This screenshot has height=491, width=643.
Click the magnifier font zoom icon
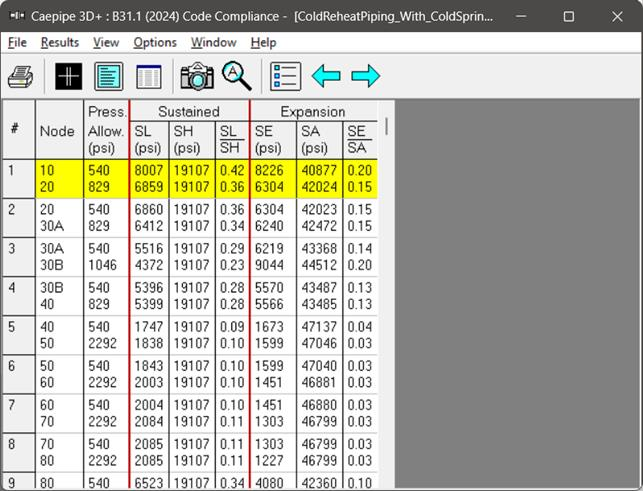[237, 76]
